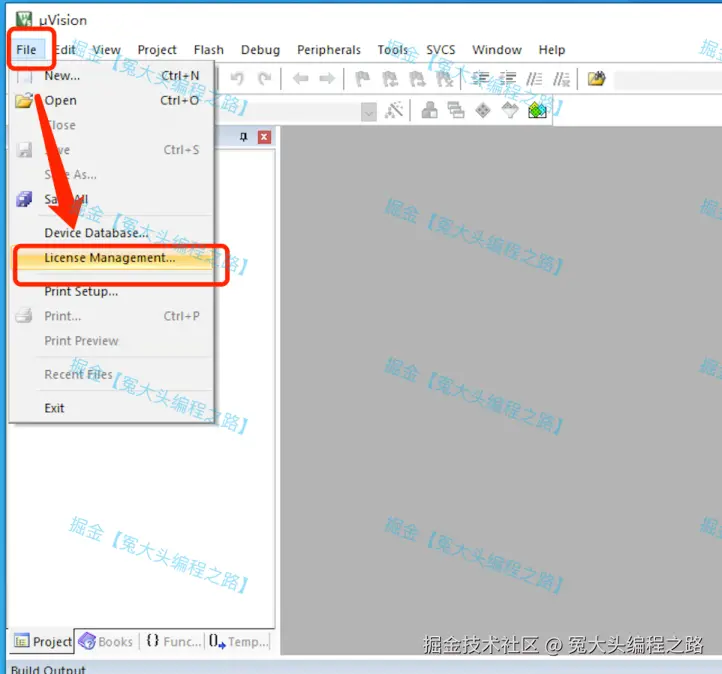Open the Debug menu
This screenshot has width=722, height=674.
pyautogui.click(x=260, y=50)
